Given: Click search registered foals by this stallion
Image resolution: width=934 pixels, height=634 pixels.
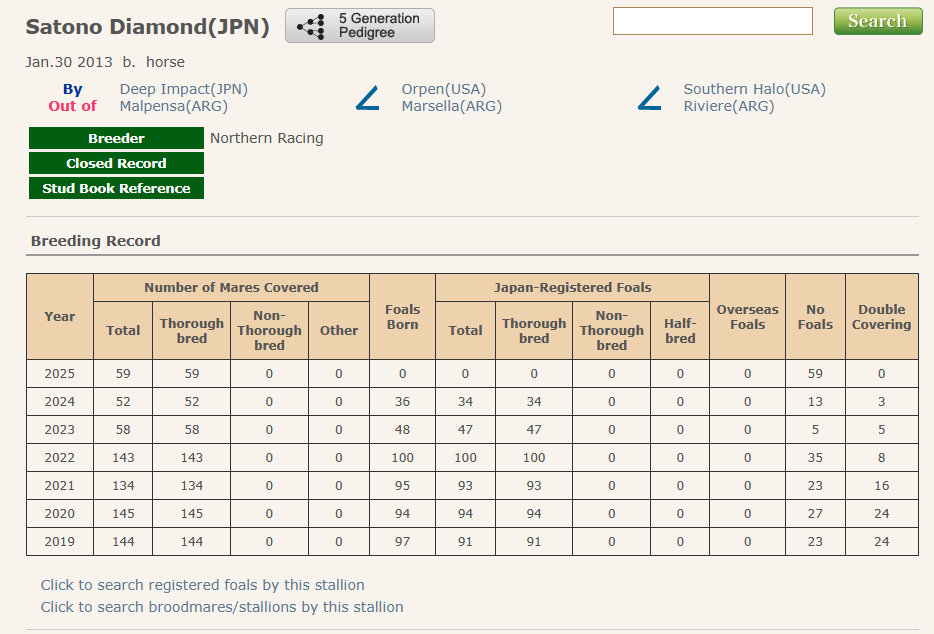Looking at the screenshot, I should click(203, 585).
